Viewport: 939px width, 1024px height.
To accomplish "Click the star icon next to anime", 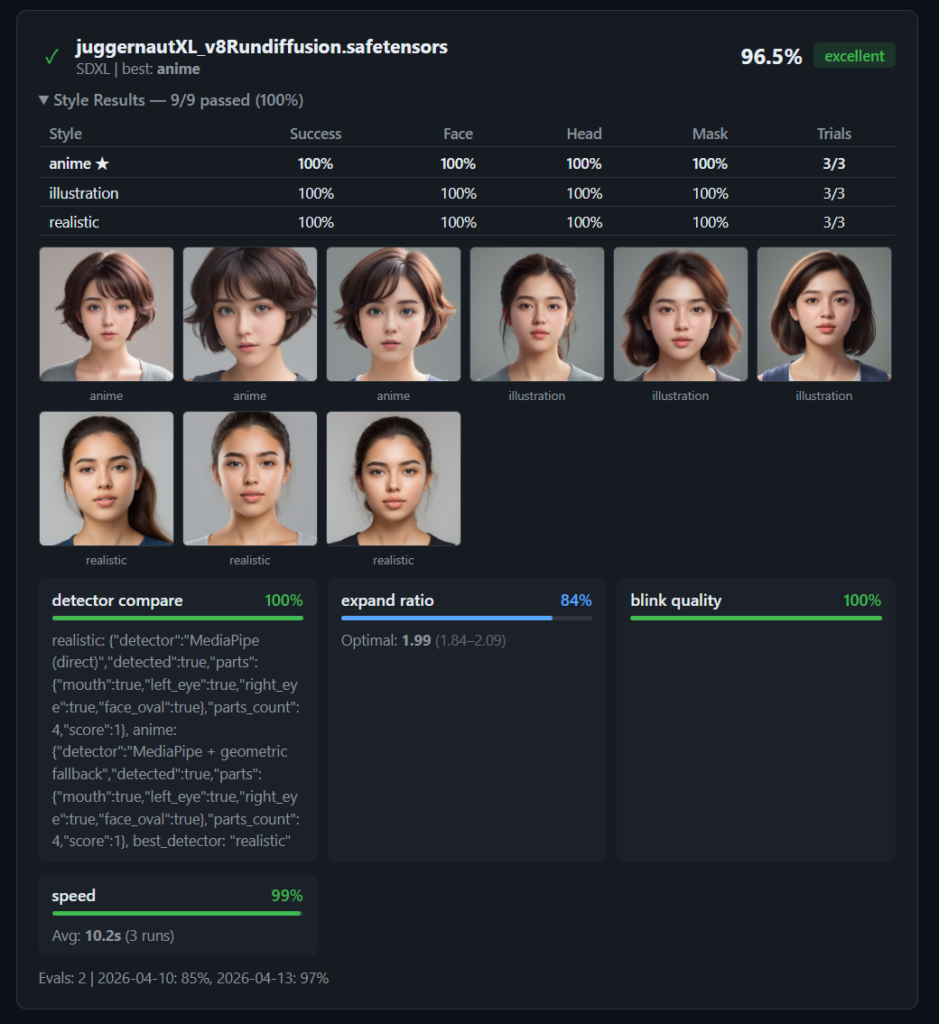I will (101, 163).
